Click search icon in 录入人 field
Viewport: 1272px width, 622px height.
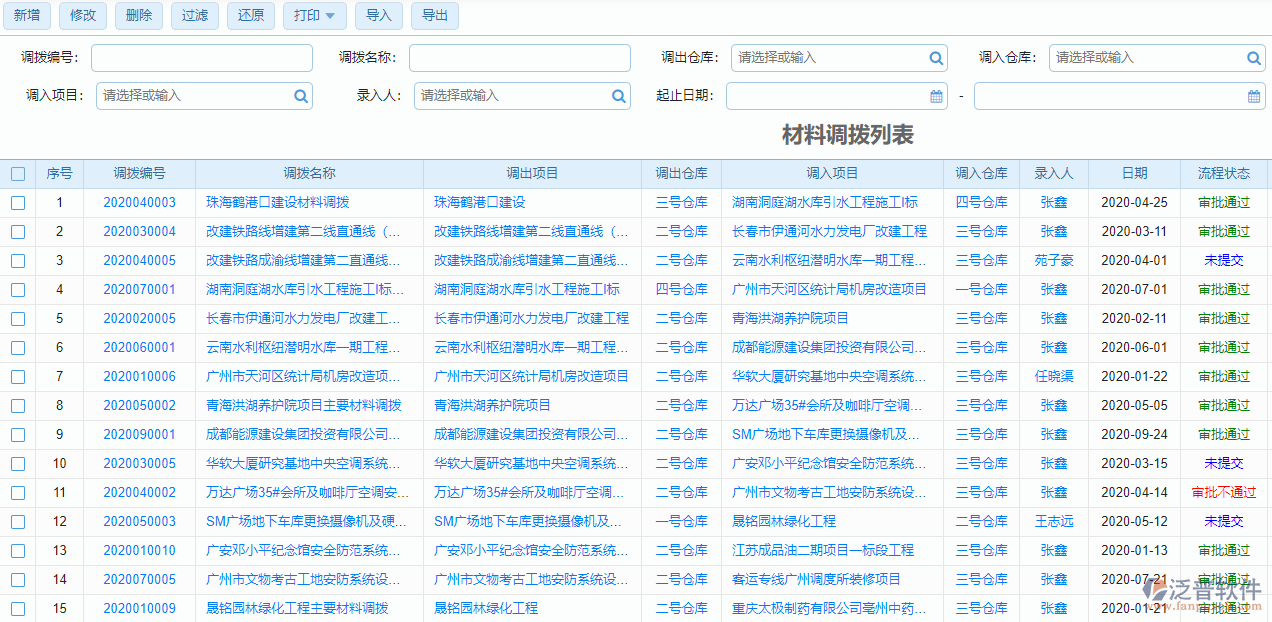(619, 97)
